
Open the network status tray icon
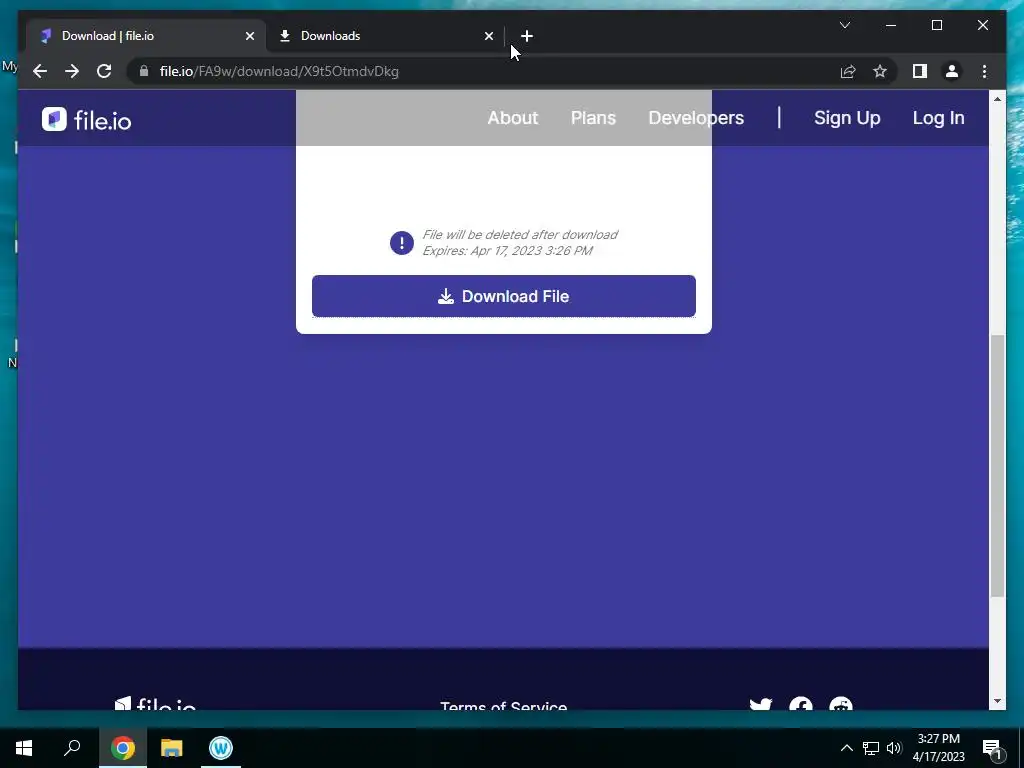(871, 748)
